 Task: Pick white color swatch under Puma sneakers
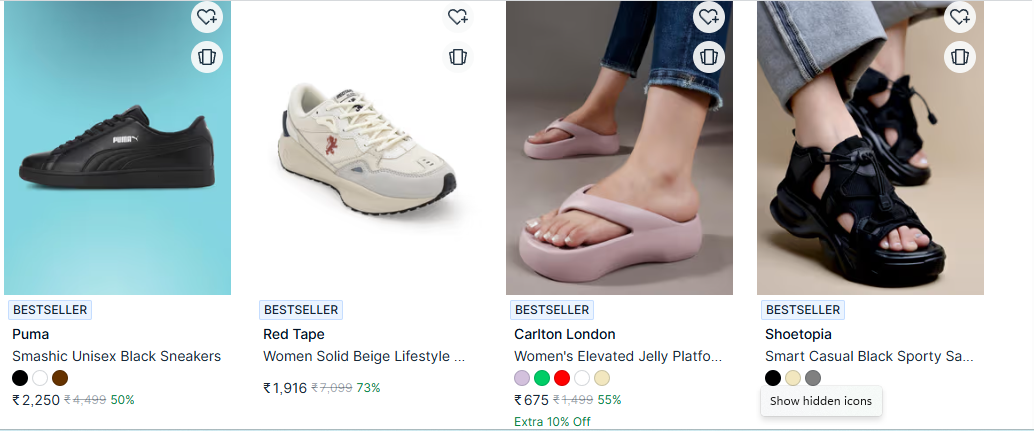tap(40, 378)
